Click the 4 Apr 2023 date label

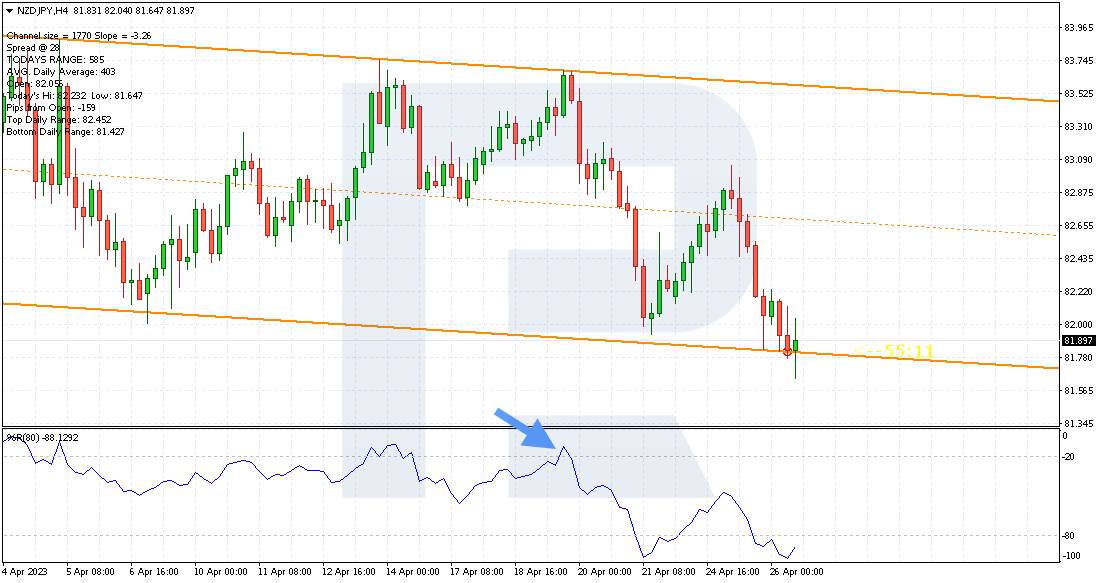click(x=25, y=572)
